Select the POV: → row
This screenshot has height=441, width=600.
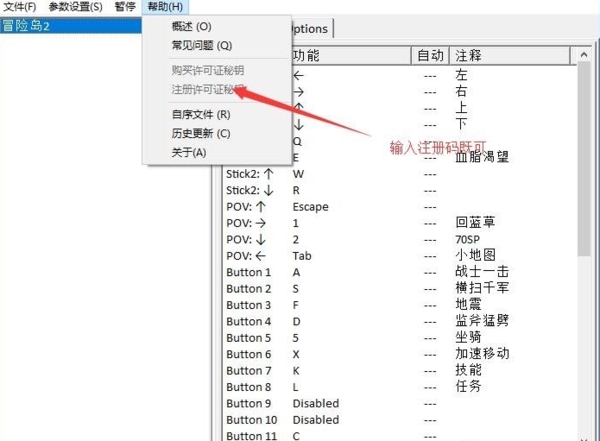(x=400, y=223)
